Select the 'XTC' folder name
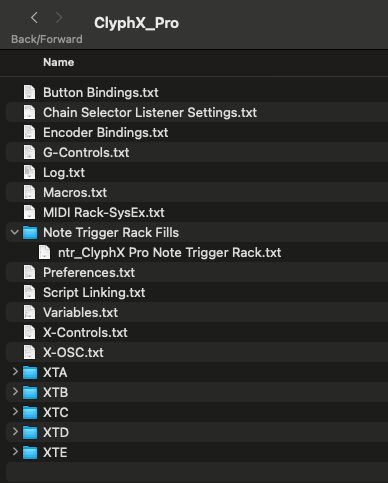Image resolution: width=388 pixels, height=483 pixels. [x=56, y=413]
